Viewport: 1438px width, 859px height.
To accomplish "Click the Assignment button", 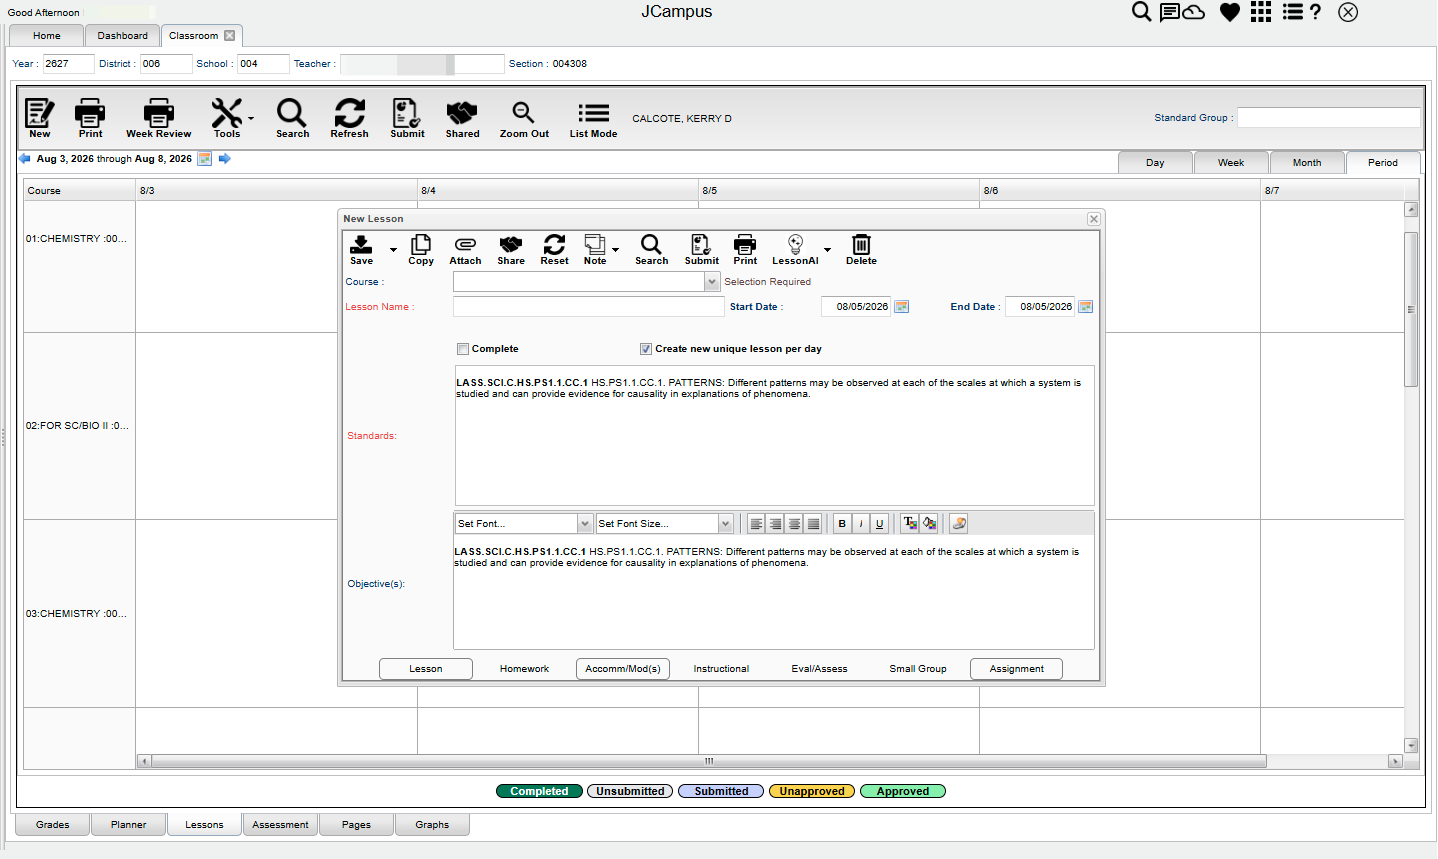I will (x=1016, y=669).
